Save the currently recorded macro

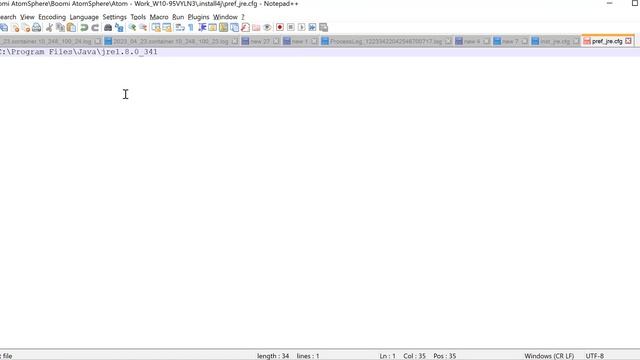pos(323,27)
